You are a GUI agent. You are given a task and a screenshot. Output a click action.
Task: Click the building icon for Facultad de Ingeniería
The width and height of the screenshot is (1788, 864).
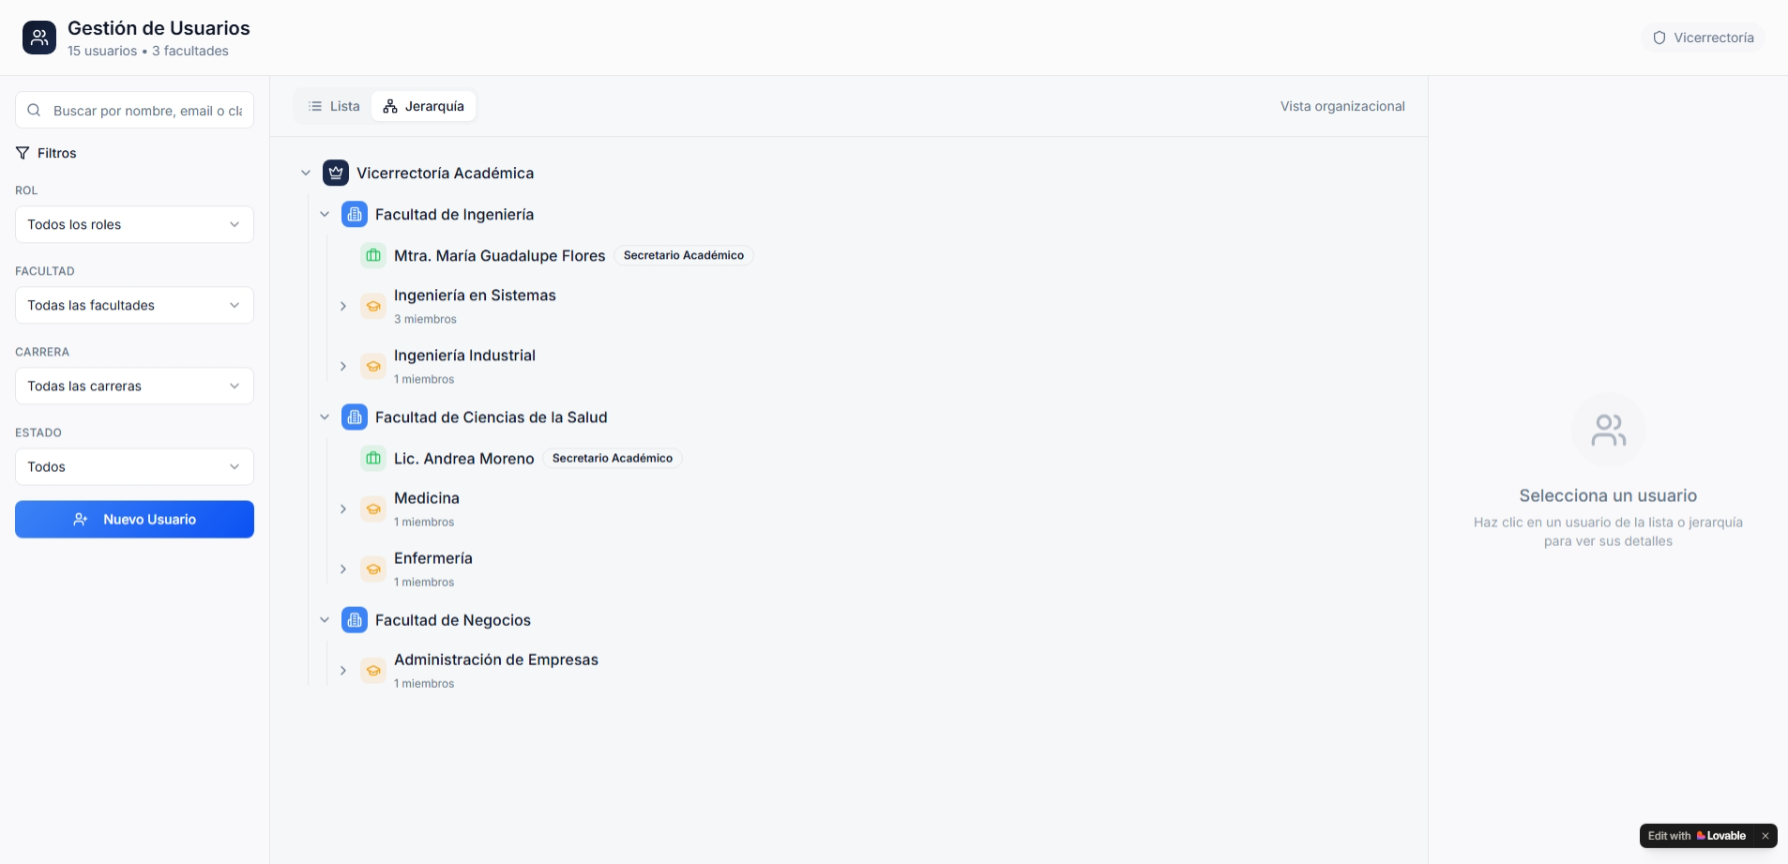click(354, 215)
